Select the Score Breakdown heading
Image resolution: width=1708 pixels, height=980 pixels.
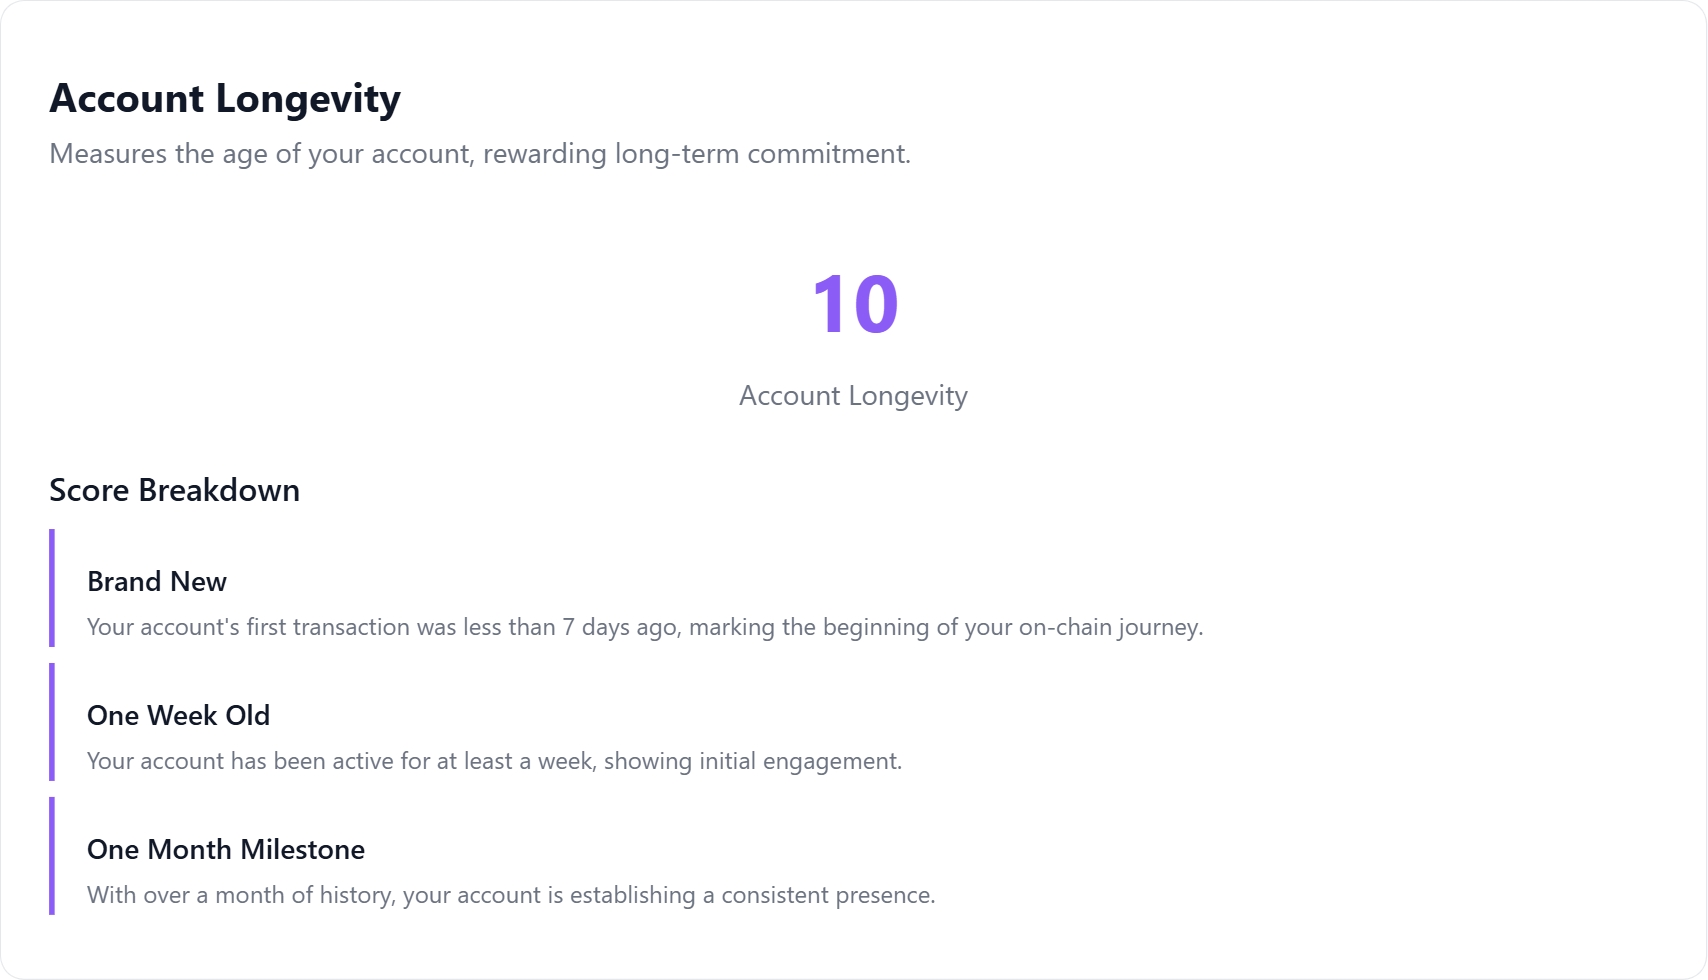tap(174, 490)
